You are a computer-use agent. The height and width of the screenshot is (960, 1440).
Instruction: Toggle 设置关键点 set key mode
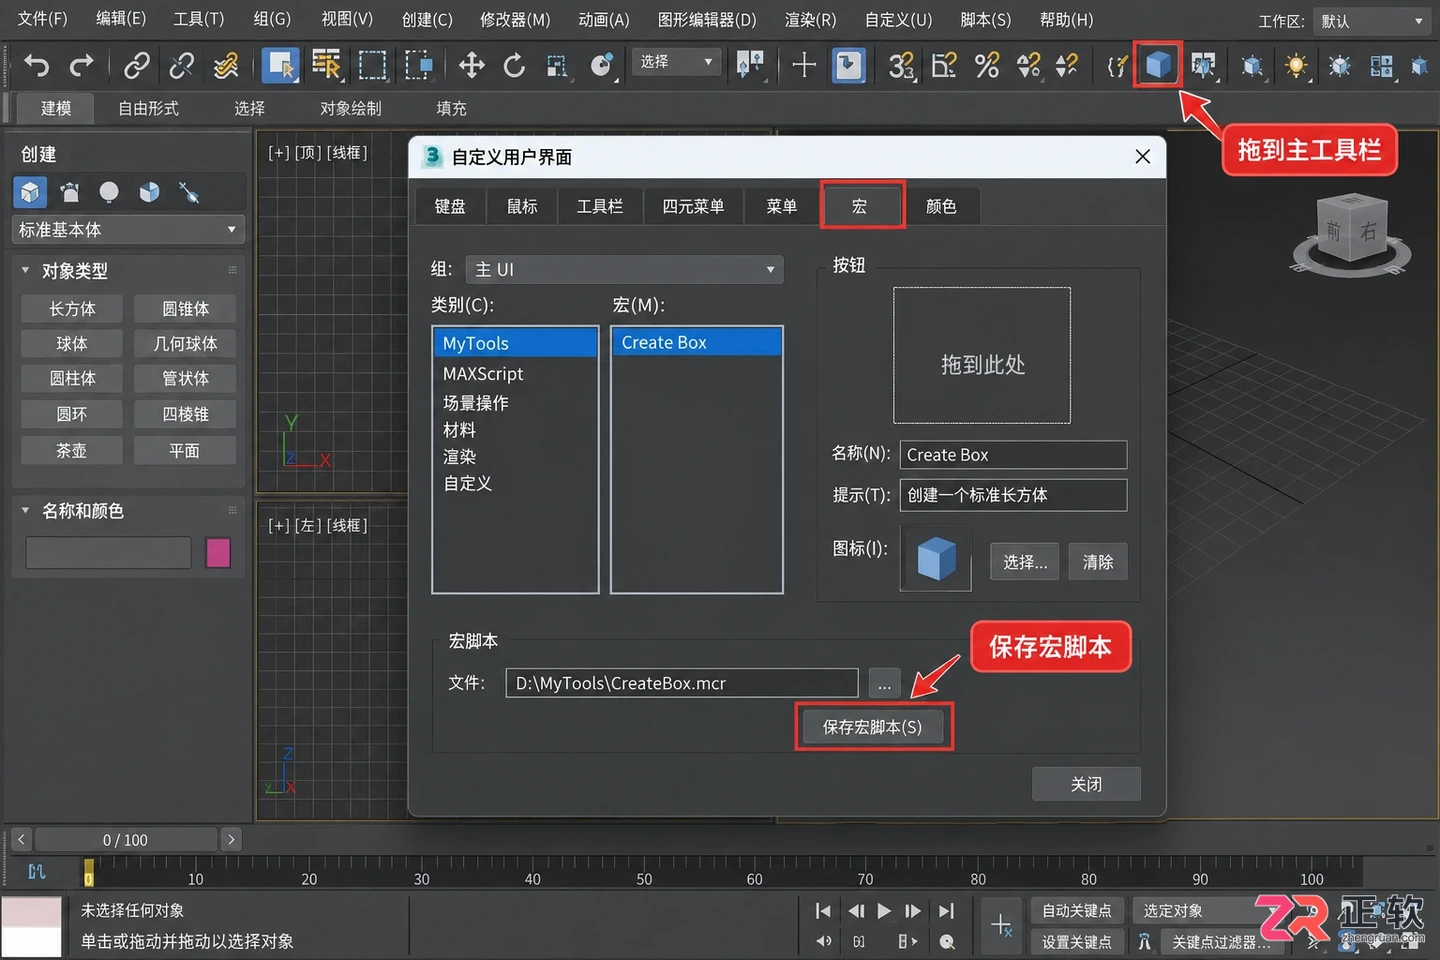pos(1076,942)
